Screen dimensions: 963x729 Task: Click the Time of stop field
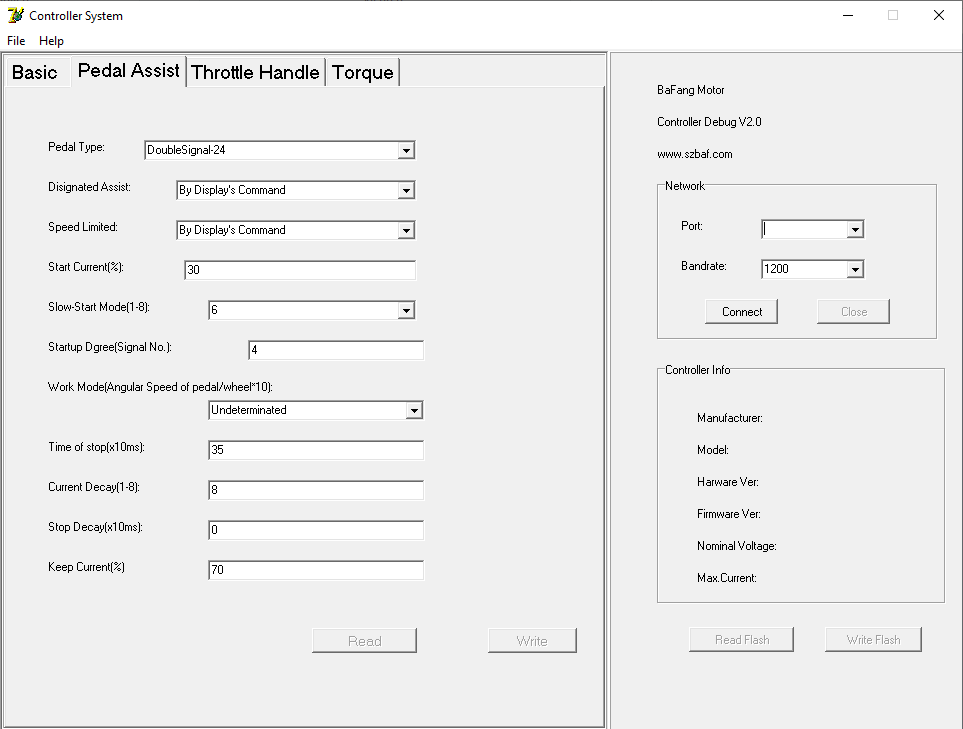315,450
